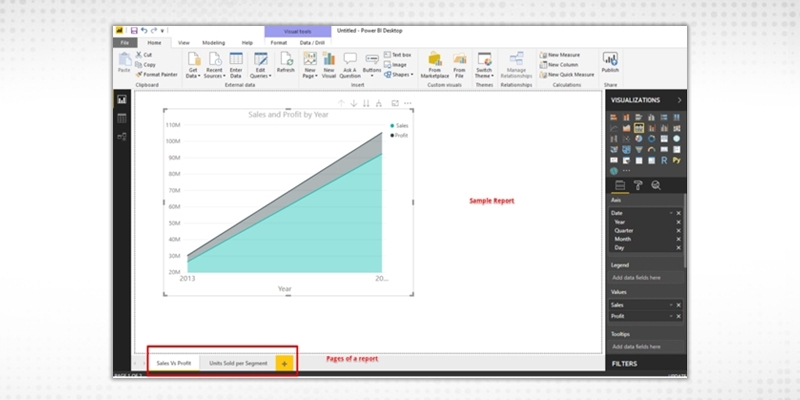Select the ArcGIS globe map visual
Image resolution: width=800 pixels, height=400 pixels.
(614, 171)
